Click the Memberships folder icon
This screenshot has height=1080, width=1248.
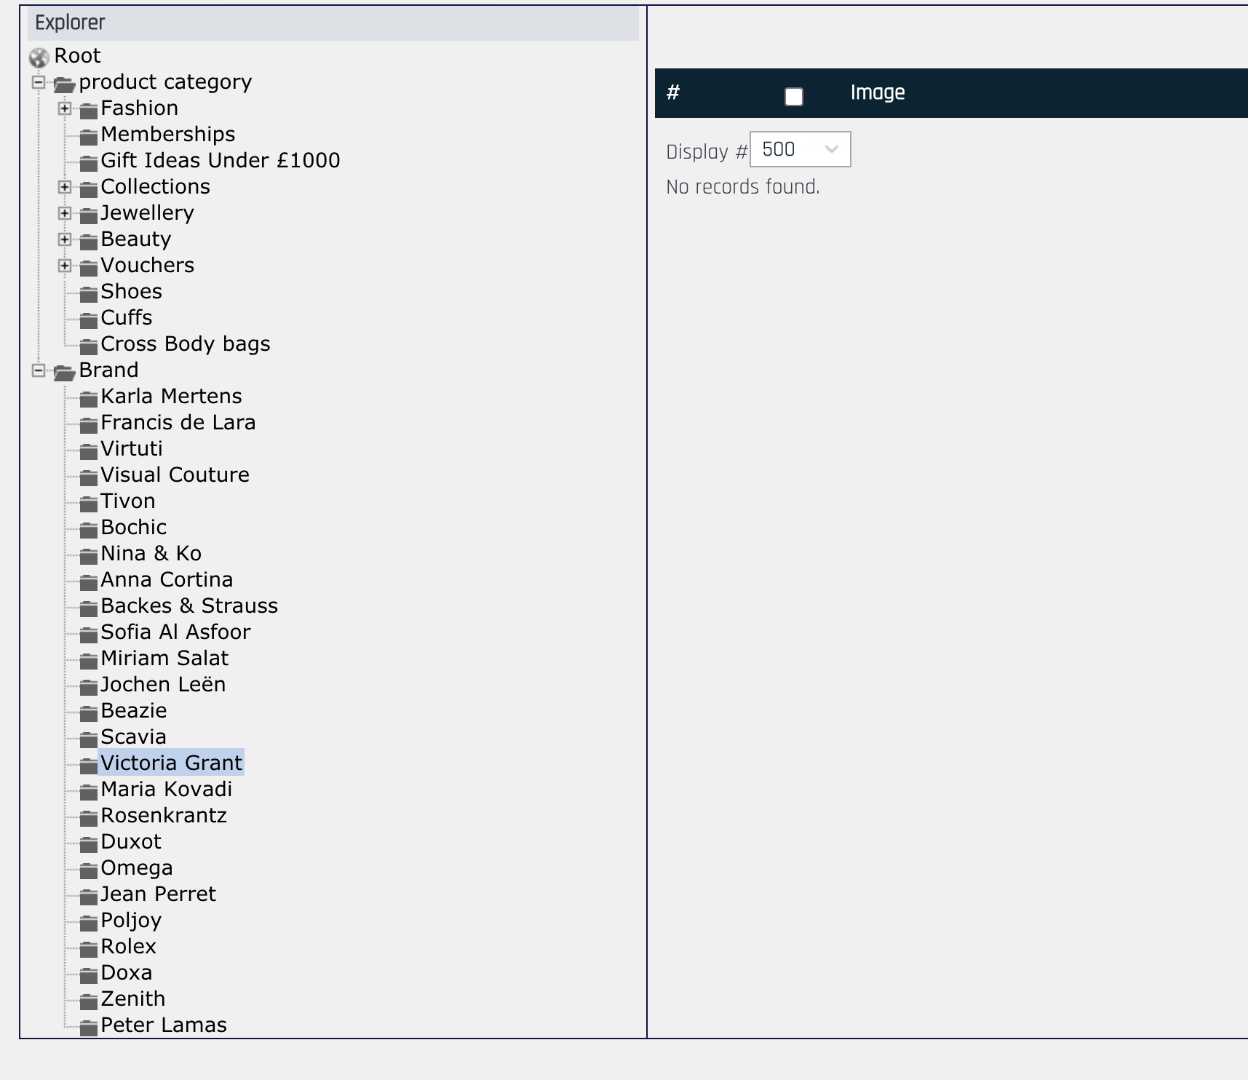(x=89, y=136)
